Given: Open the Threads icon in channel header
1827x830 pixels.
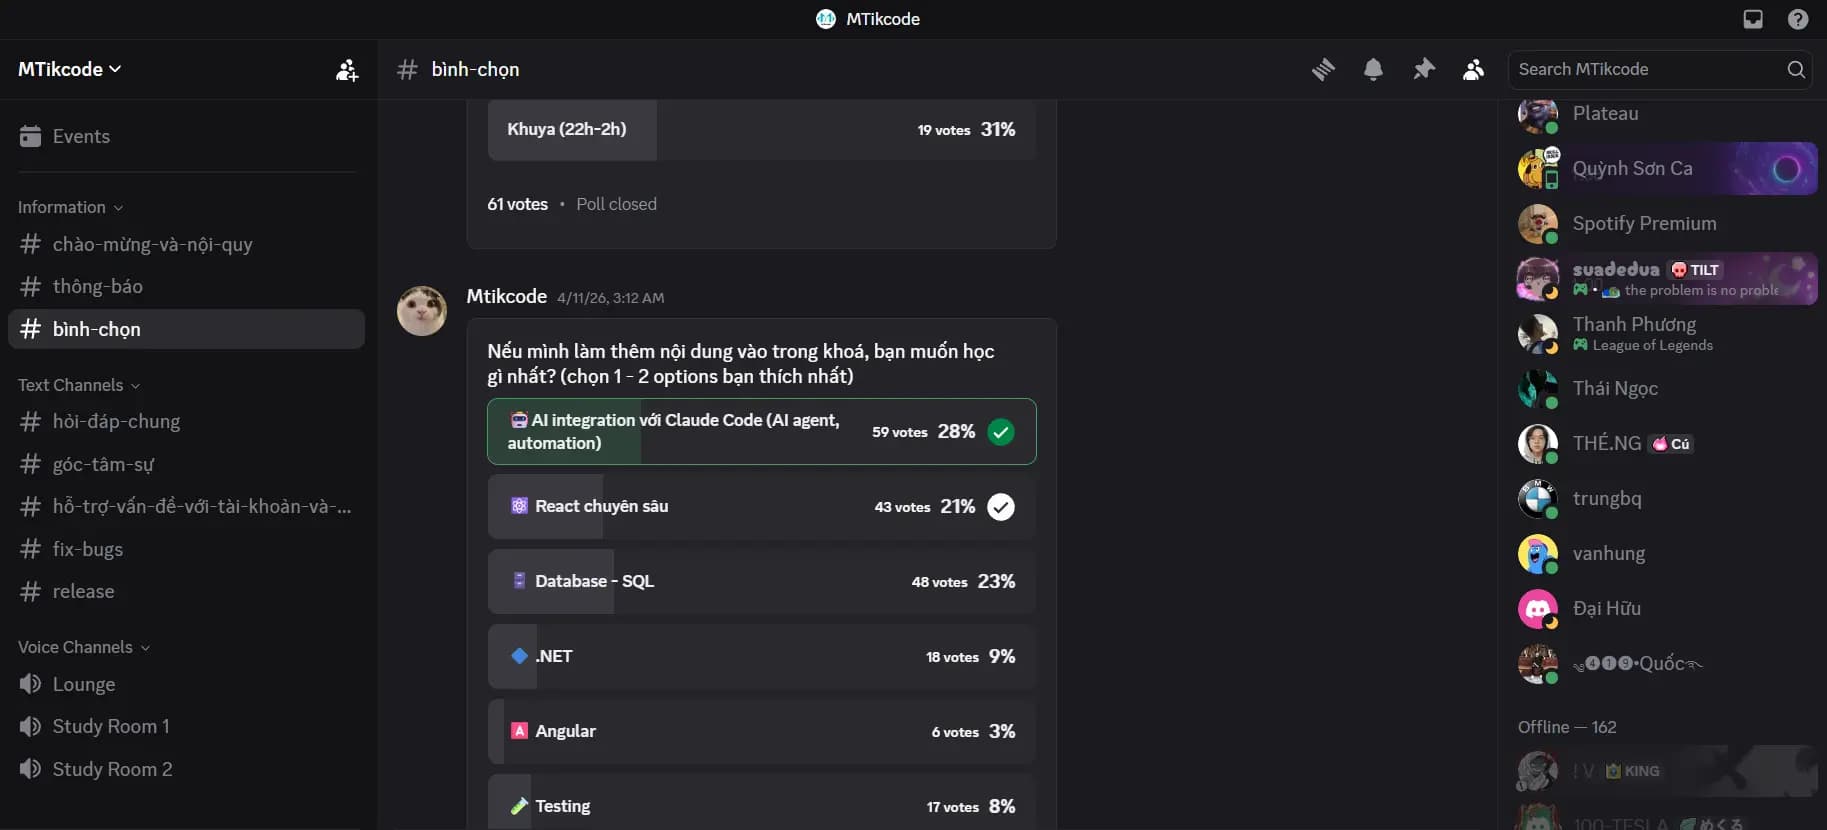Looking at the screenshot, I should click(x=1323, y=69).
